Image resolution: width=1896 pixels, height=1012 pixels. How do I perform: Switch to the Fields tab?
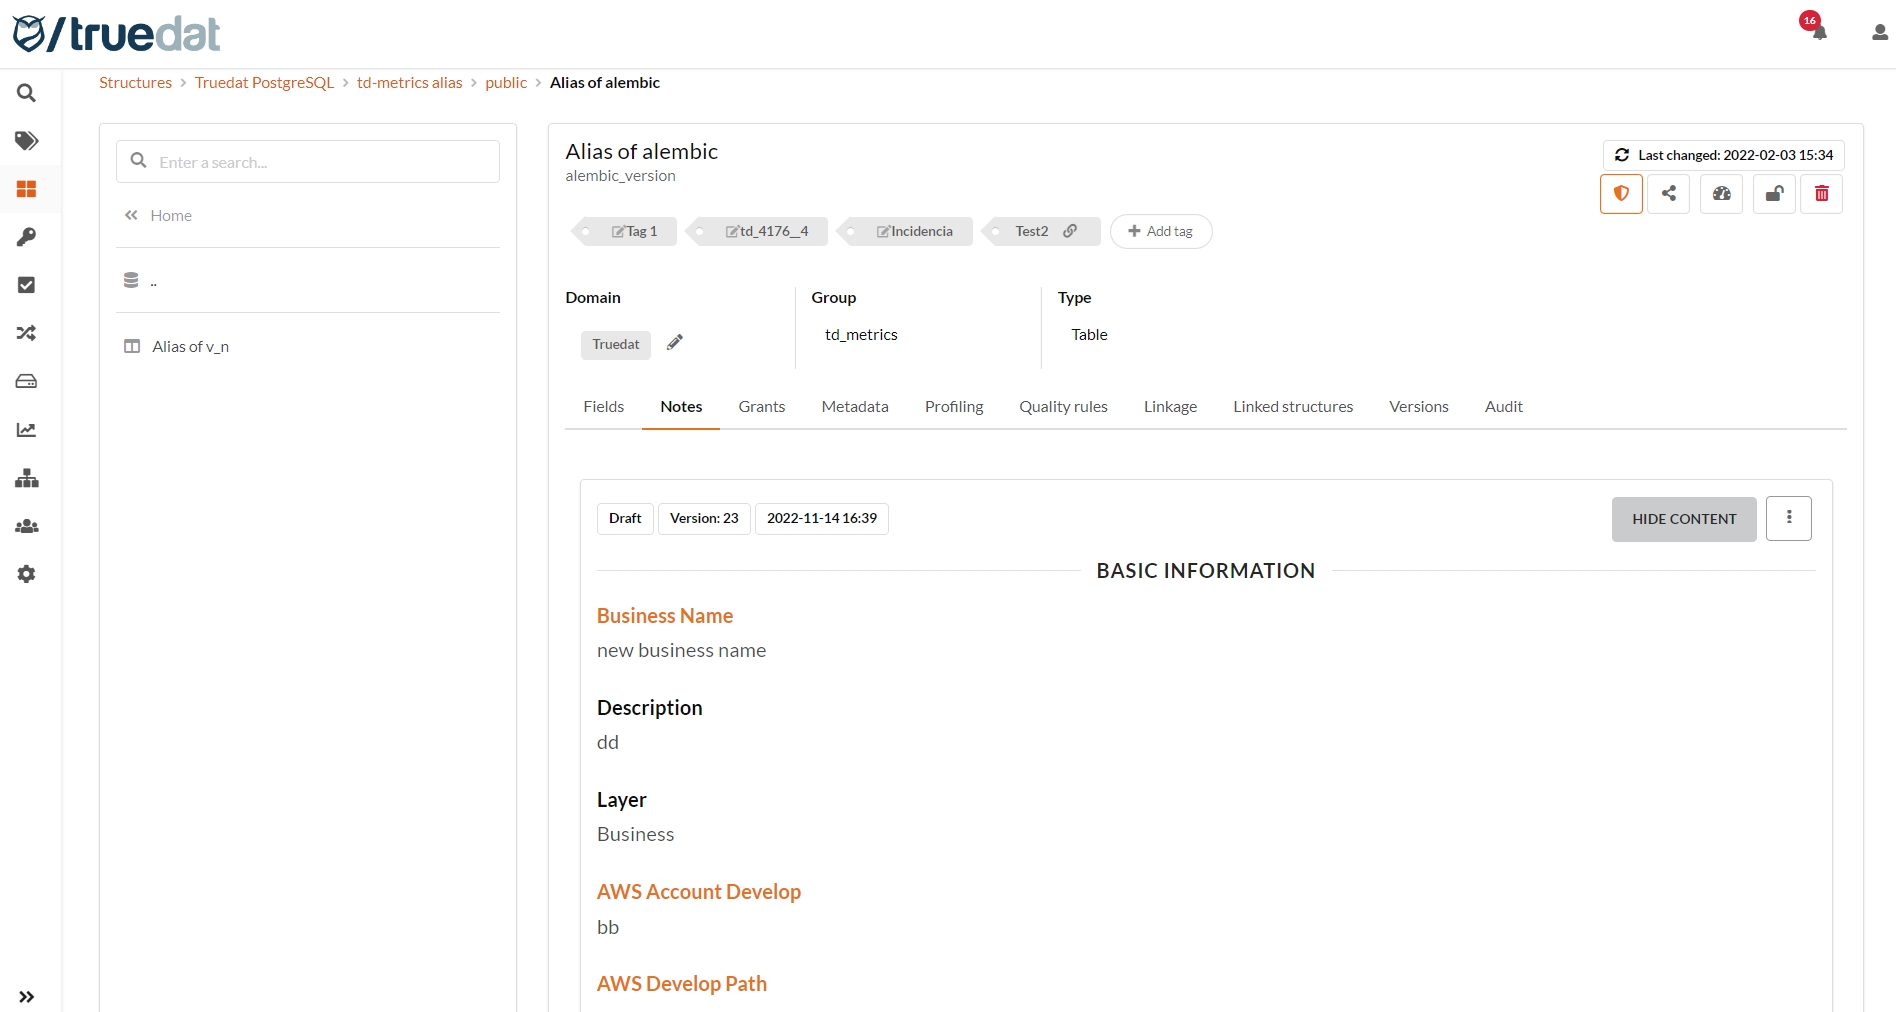pyautogui.click(x=603, y=406)
